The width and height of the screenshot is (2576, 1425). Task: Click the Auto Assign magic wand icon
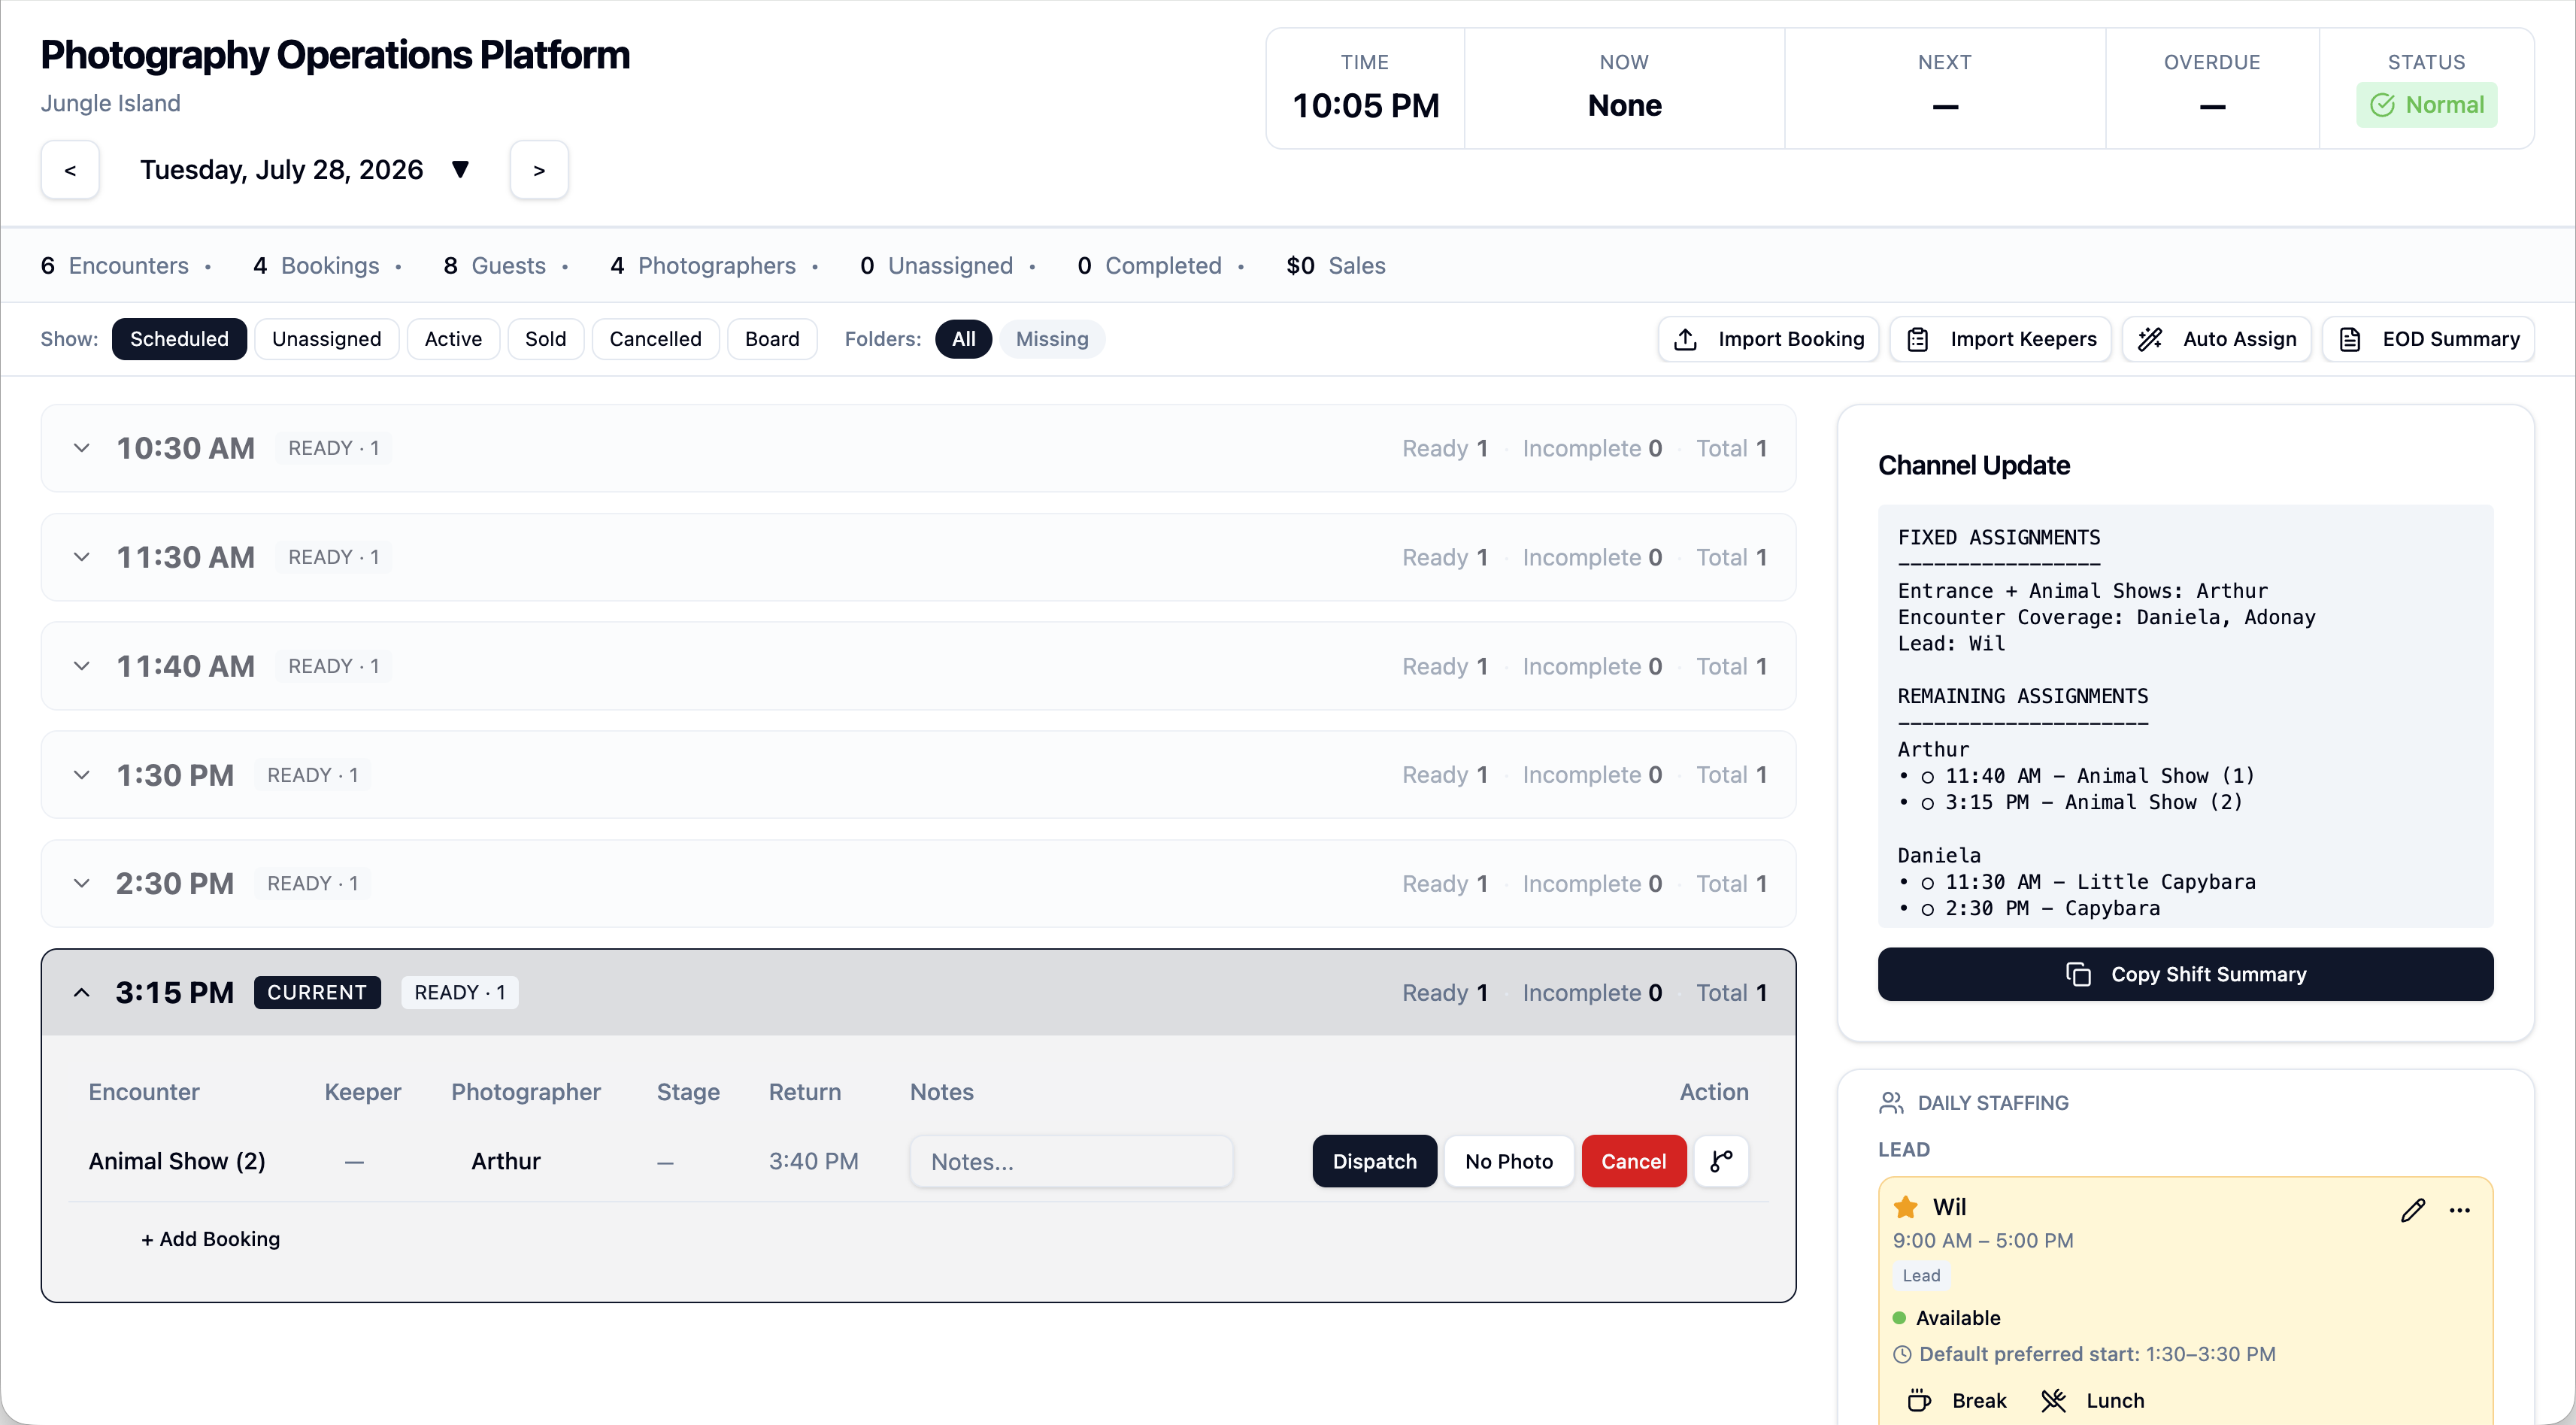2149,339
